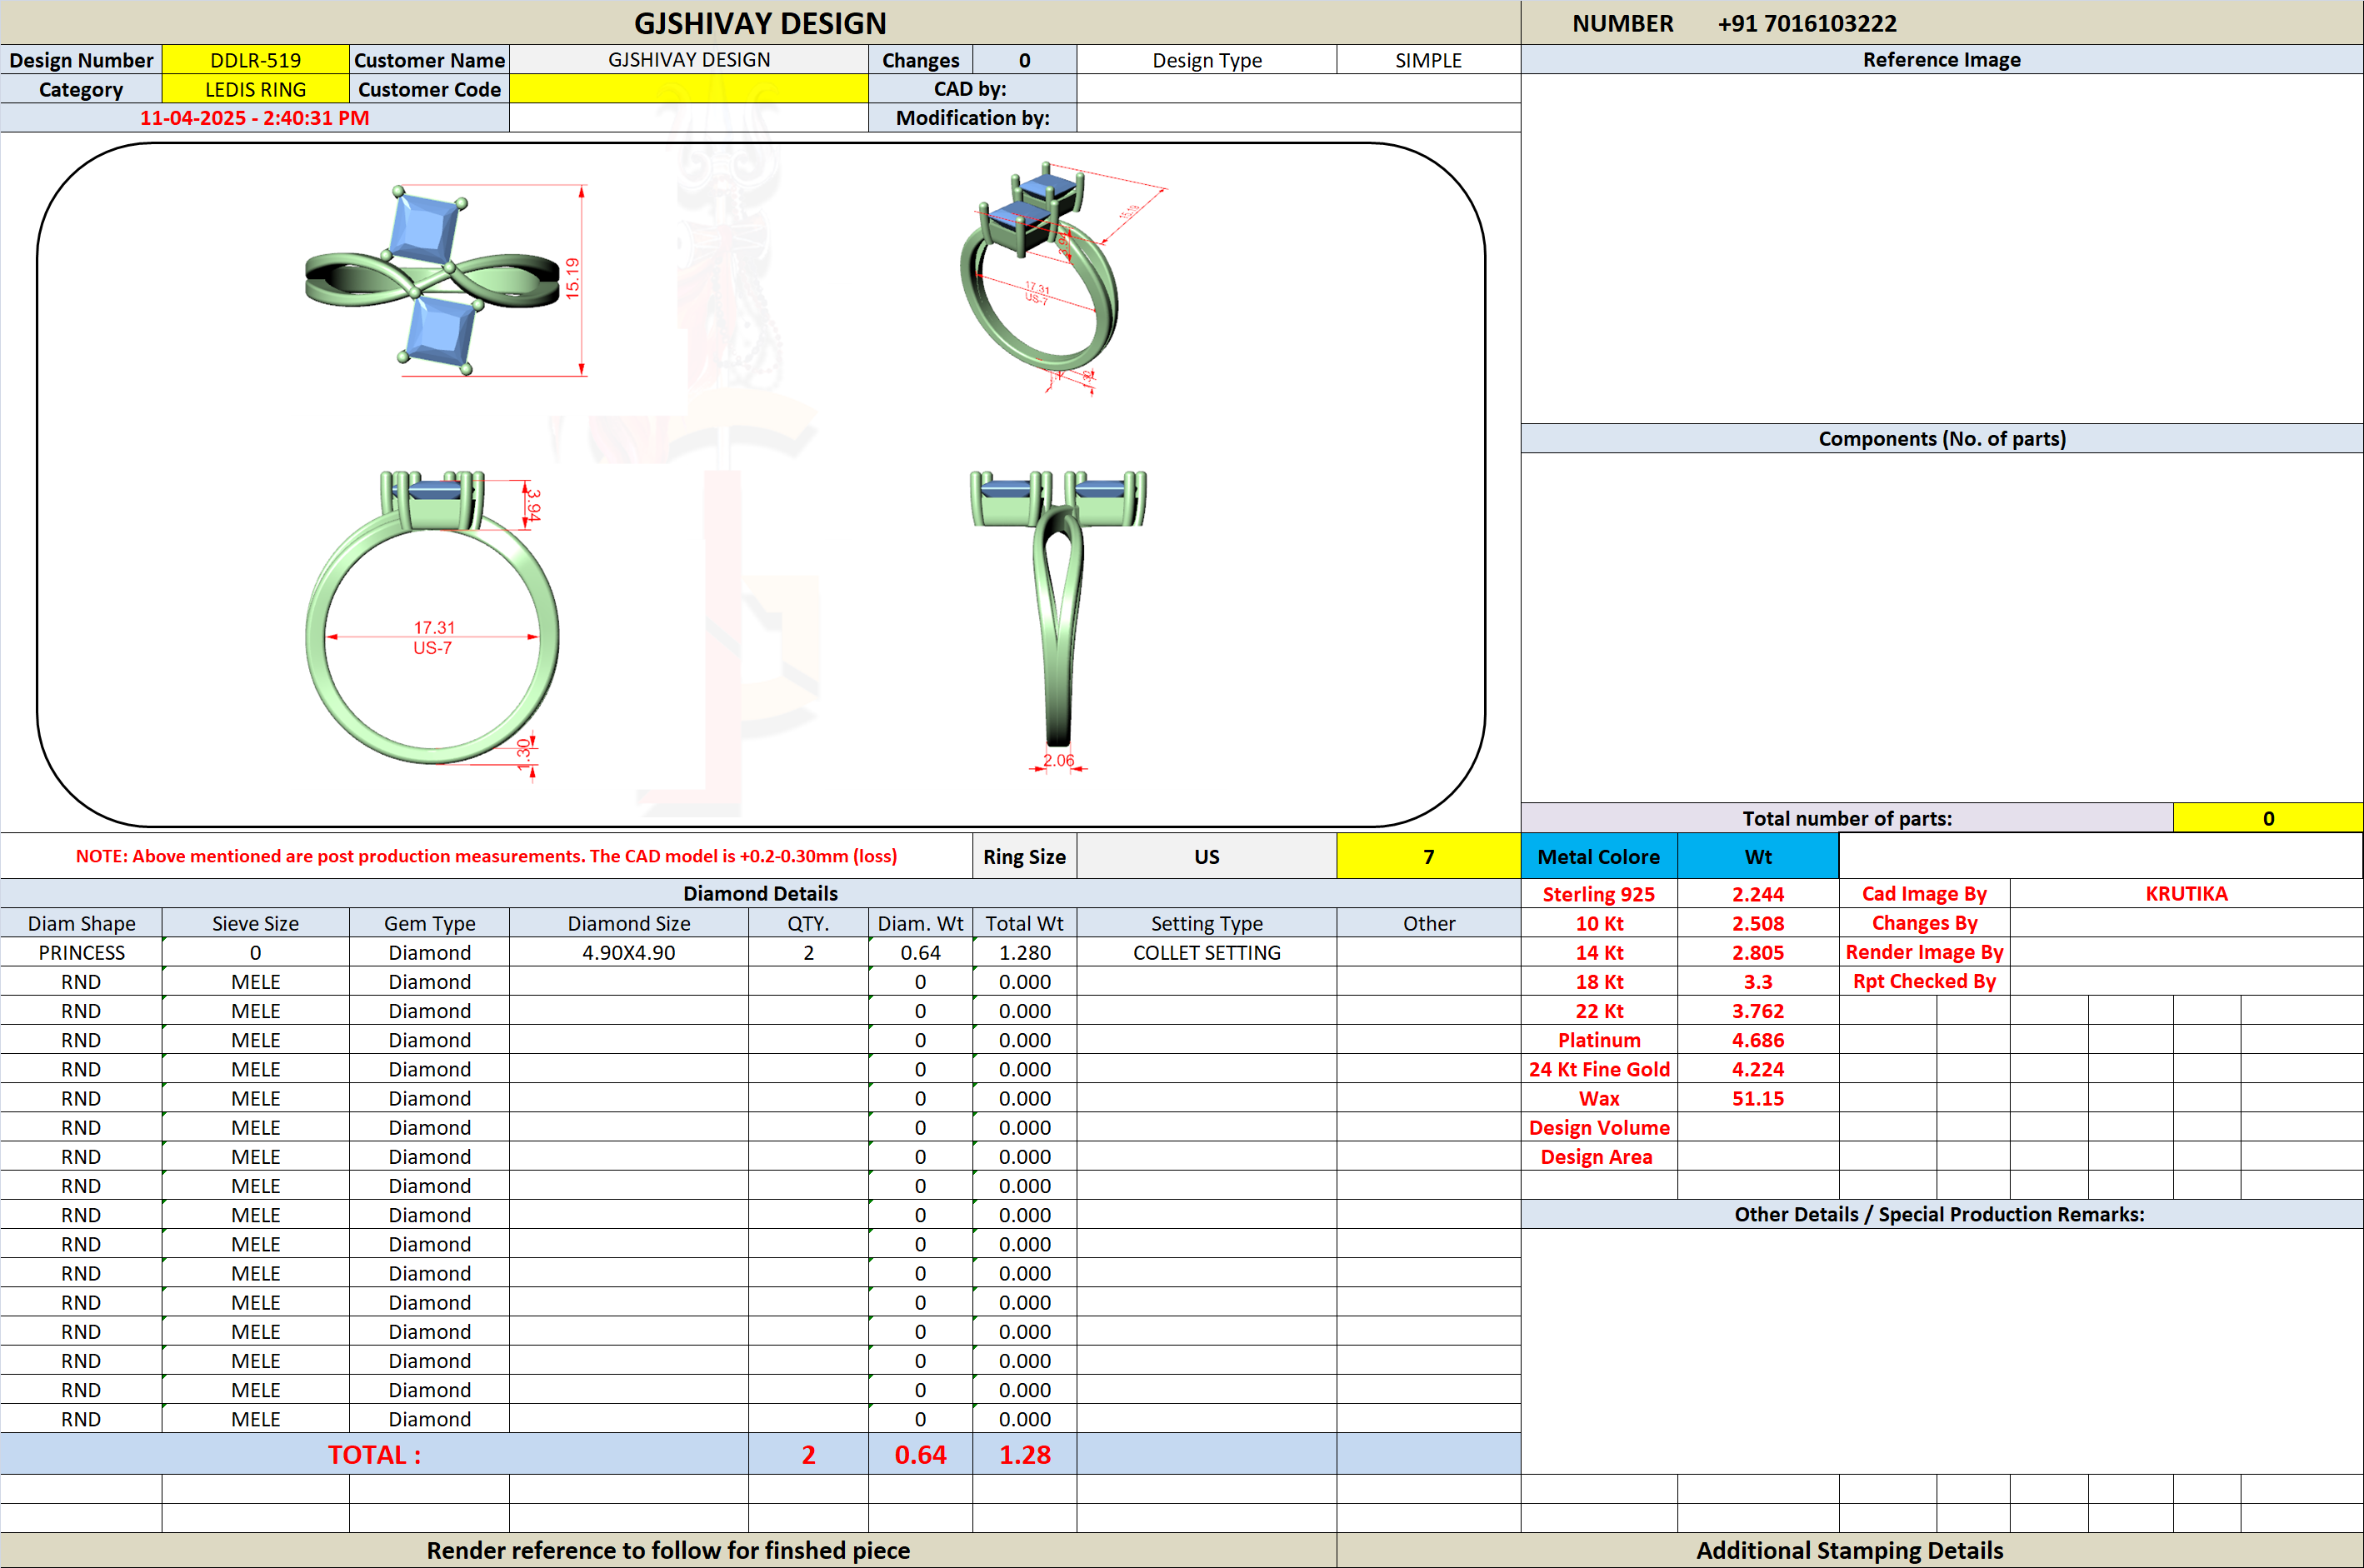Select the Design Volume label cell
The height and width of the screenshot is (1568, 2364).
(1598, 1127)
